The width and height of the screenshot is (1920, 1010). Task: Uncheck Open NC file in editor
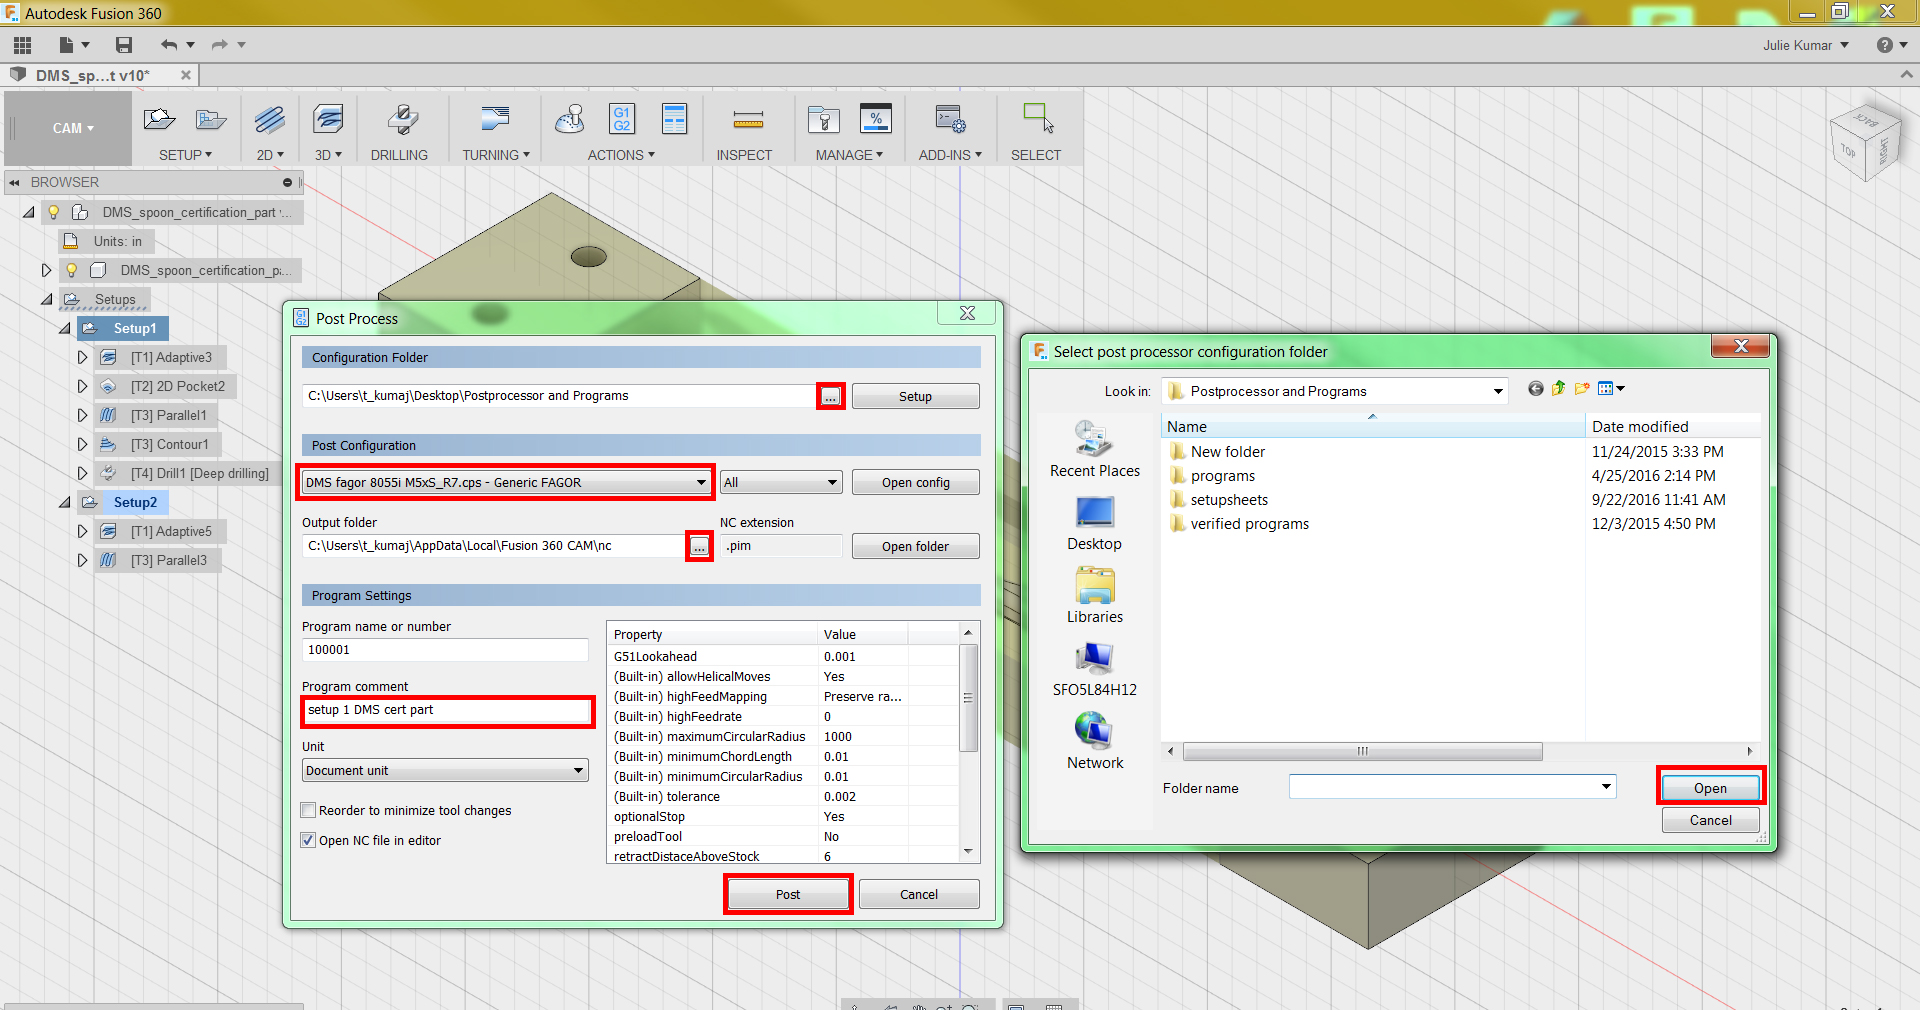pyautogui.click(x=309, y=840)
